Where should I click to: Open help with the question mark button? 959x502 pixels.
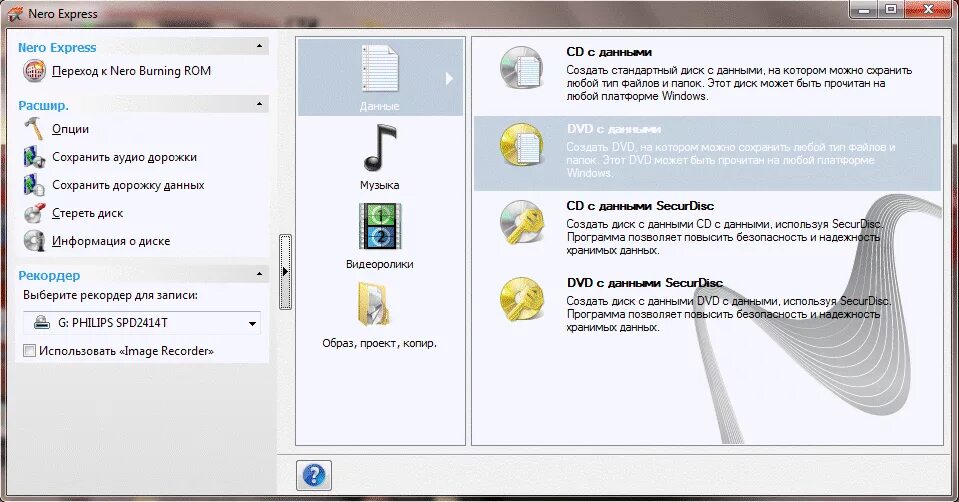click(314, 475)
